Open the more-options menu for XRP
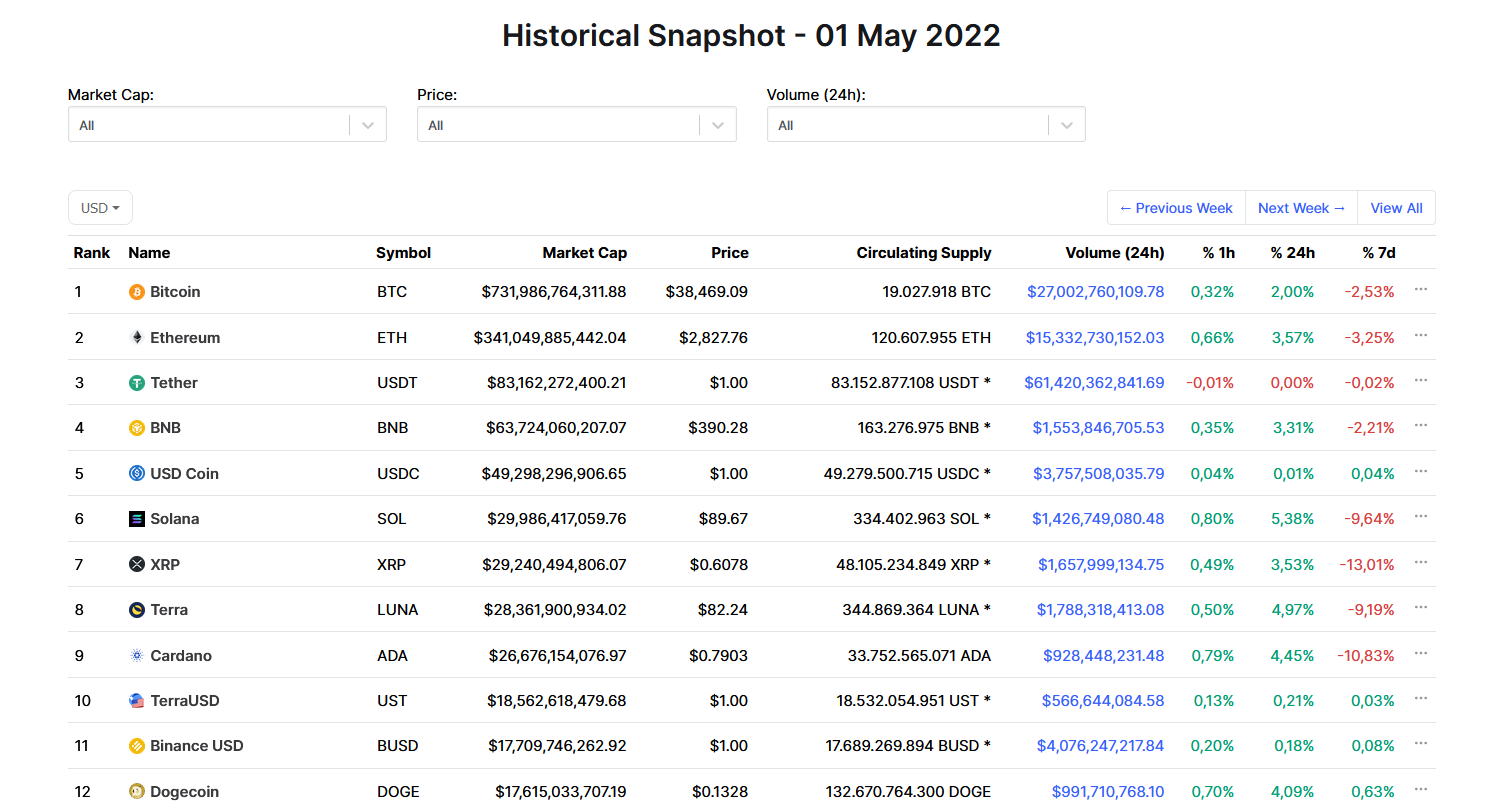 [1421, 562]
